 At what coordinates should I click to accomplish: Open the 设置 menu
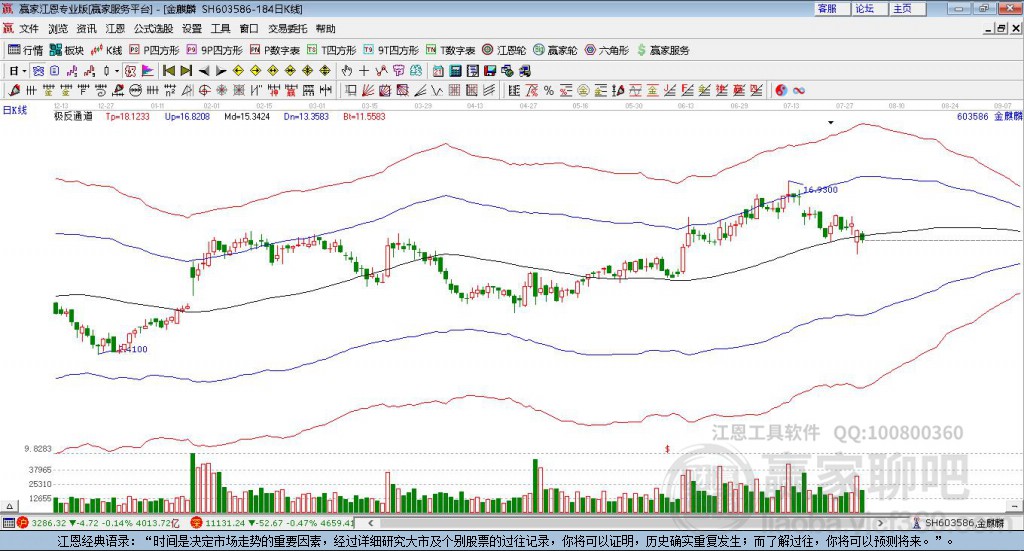(192, 29)
